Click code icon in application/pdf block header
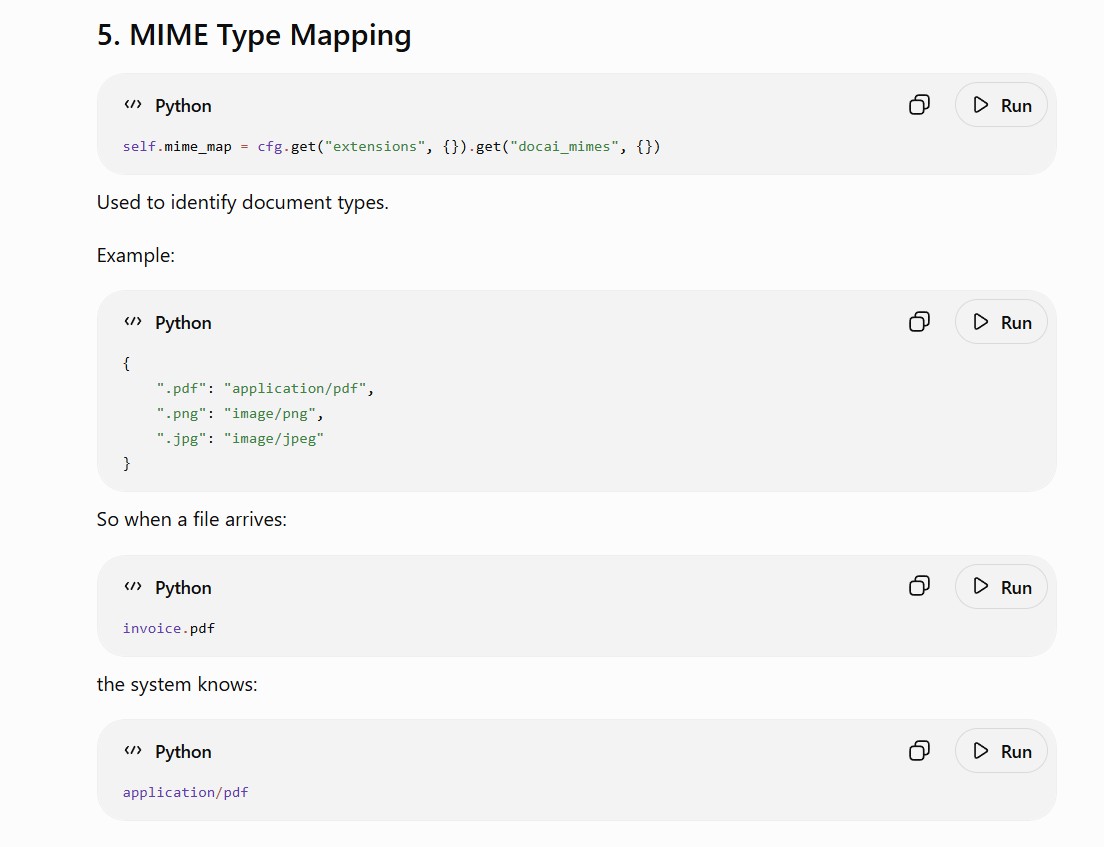1104x847 pixels. coord(132,751)
